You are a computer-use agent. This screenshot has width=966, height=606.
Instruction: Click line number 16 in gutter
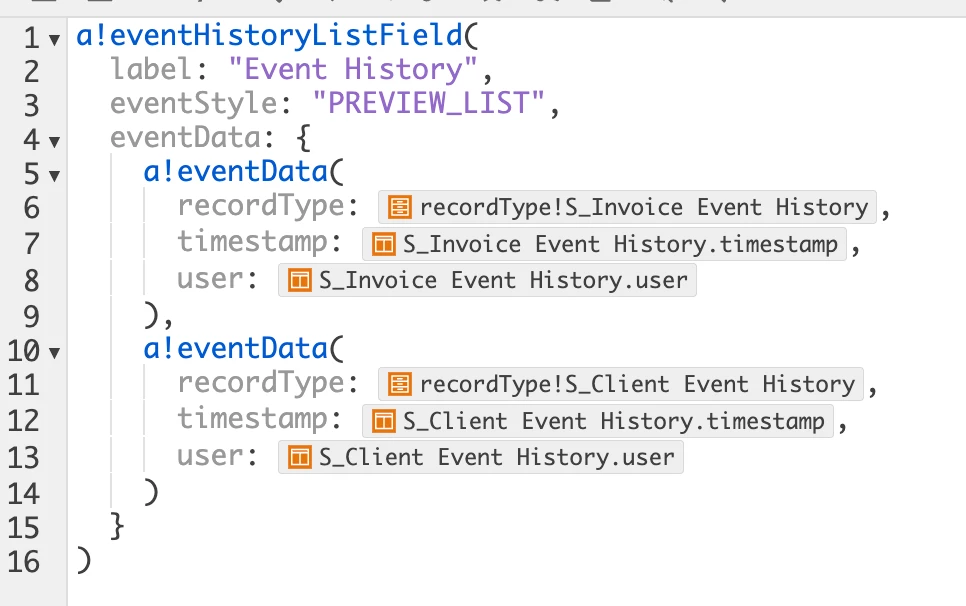click(23, 562)
